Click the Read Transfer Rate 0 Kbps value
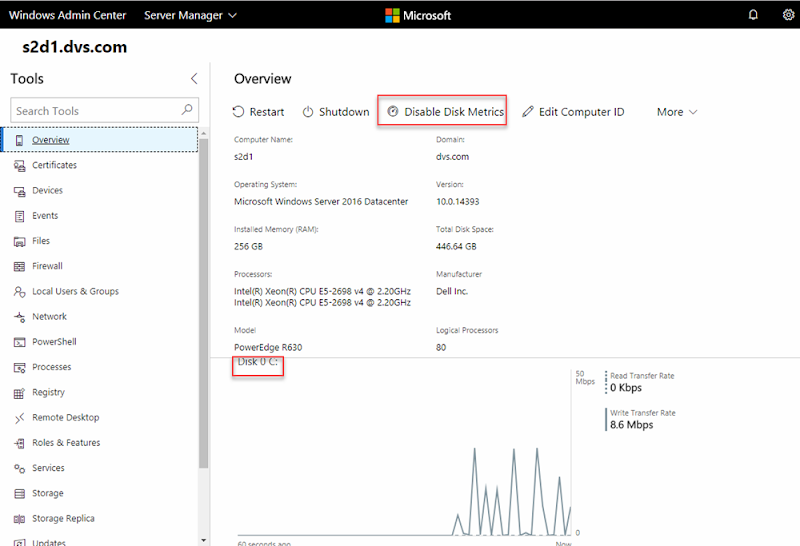The height and width of the screenshot is (546, 800). pyautogui.click(x=626, y=387)
